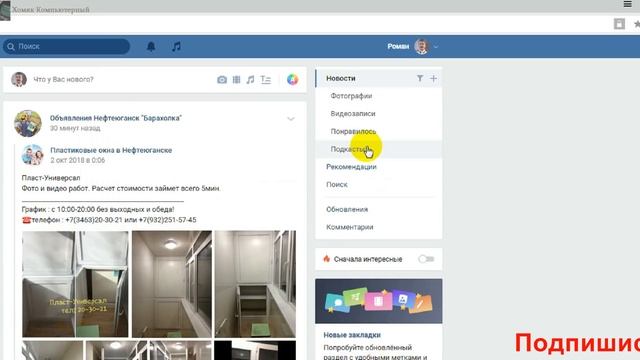Open Объявления Нефтеюганск "Барахолка" group link
The image size is (640, 360).
pos(116,118)
